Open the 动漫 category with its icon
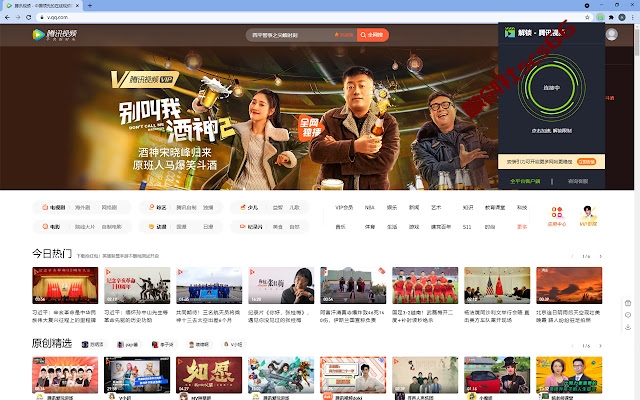The height and width of the screenshot is (400, 640). pyautogui.click(x=158, y=227)
